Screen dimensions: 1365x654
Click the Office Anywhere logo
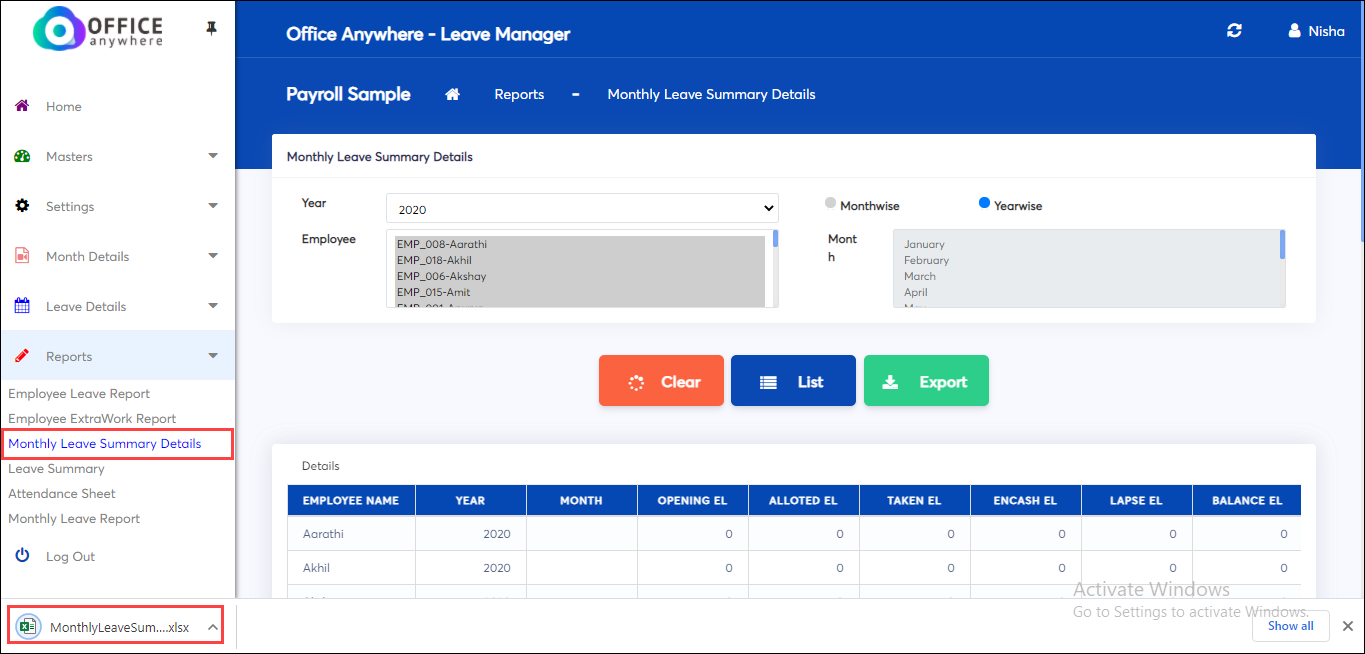pos(98,30)
